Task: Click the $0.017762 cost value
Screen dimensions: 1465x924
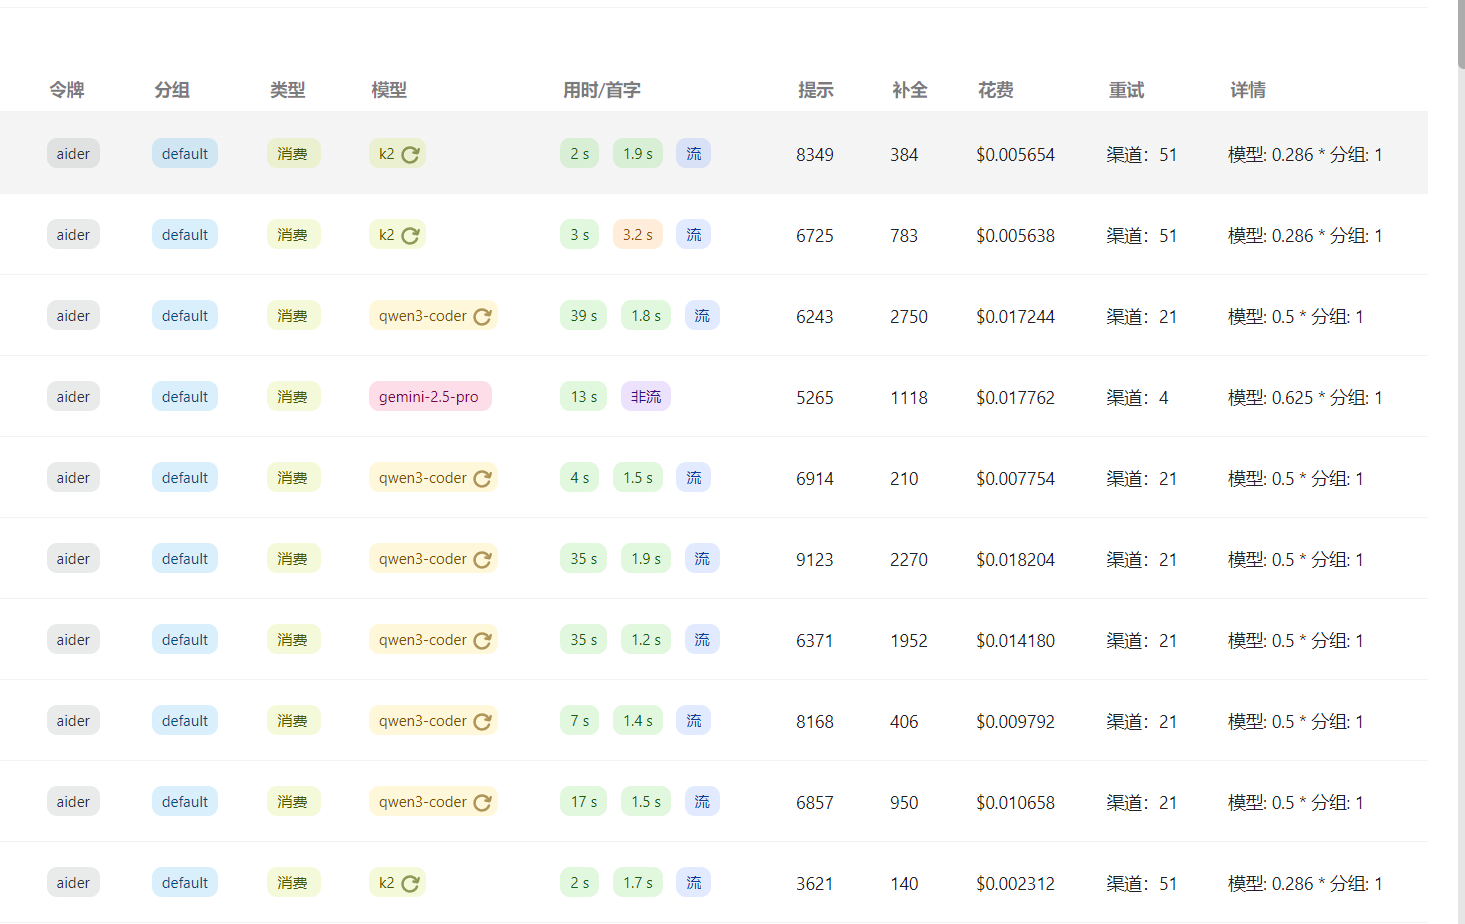Action: tap(1015, 398)
